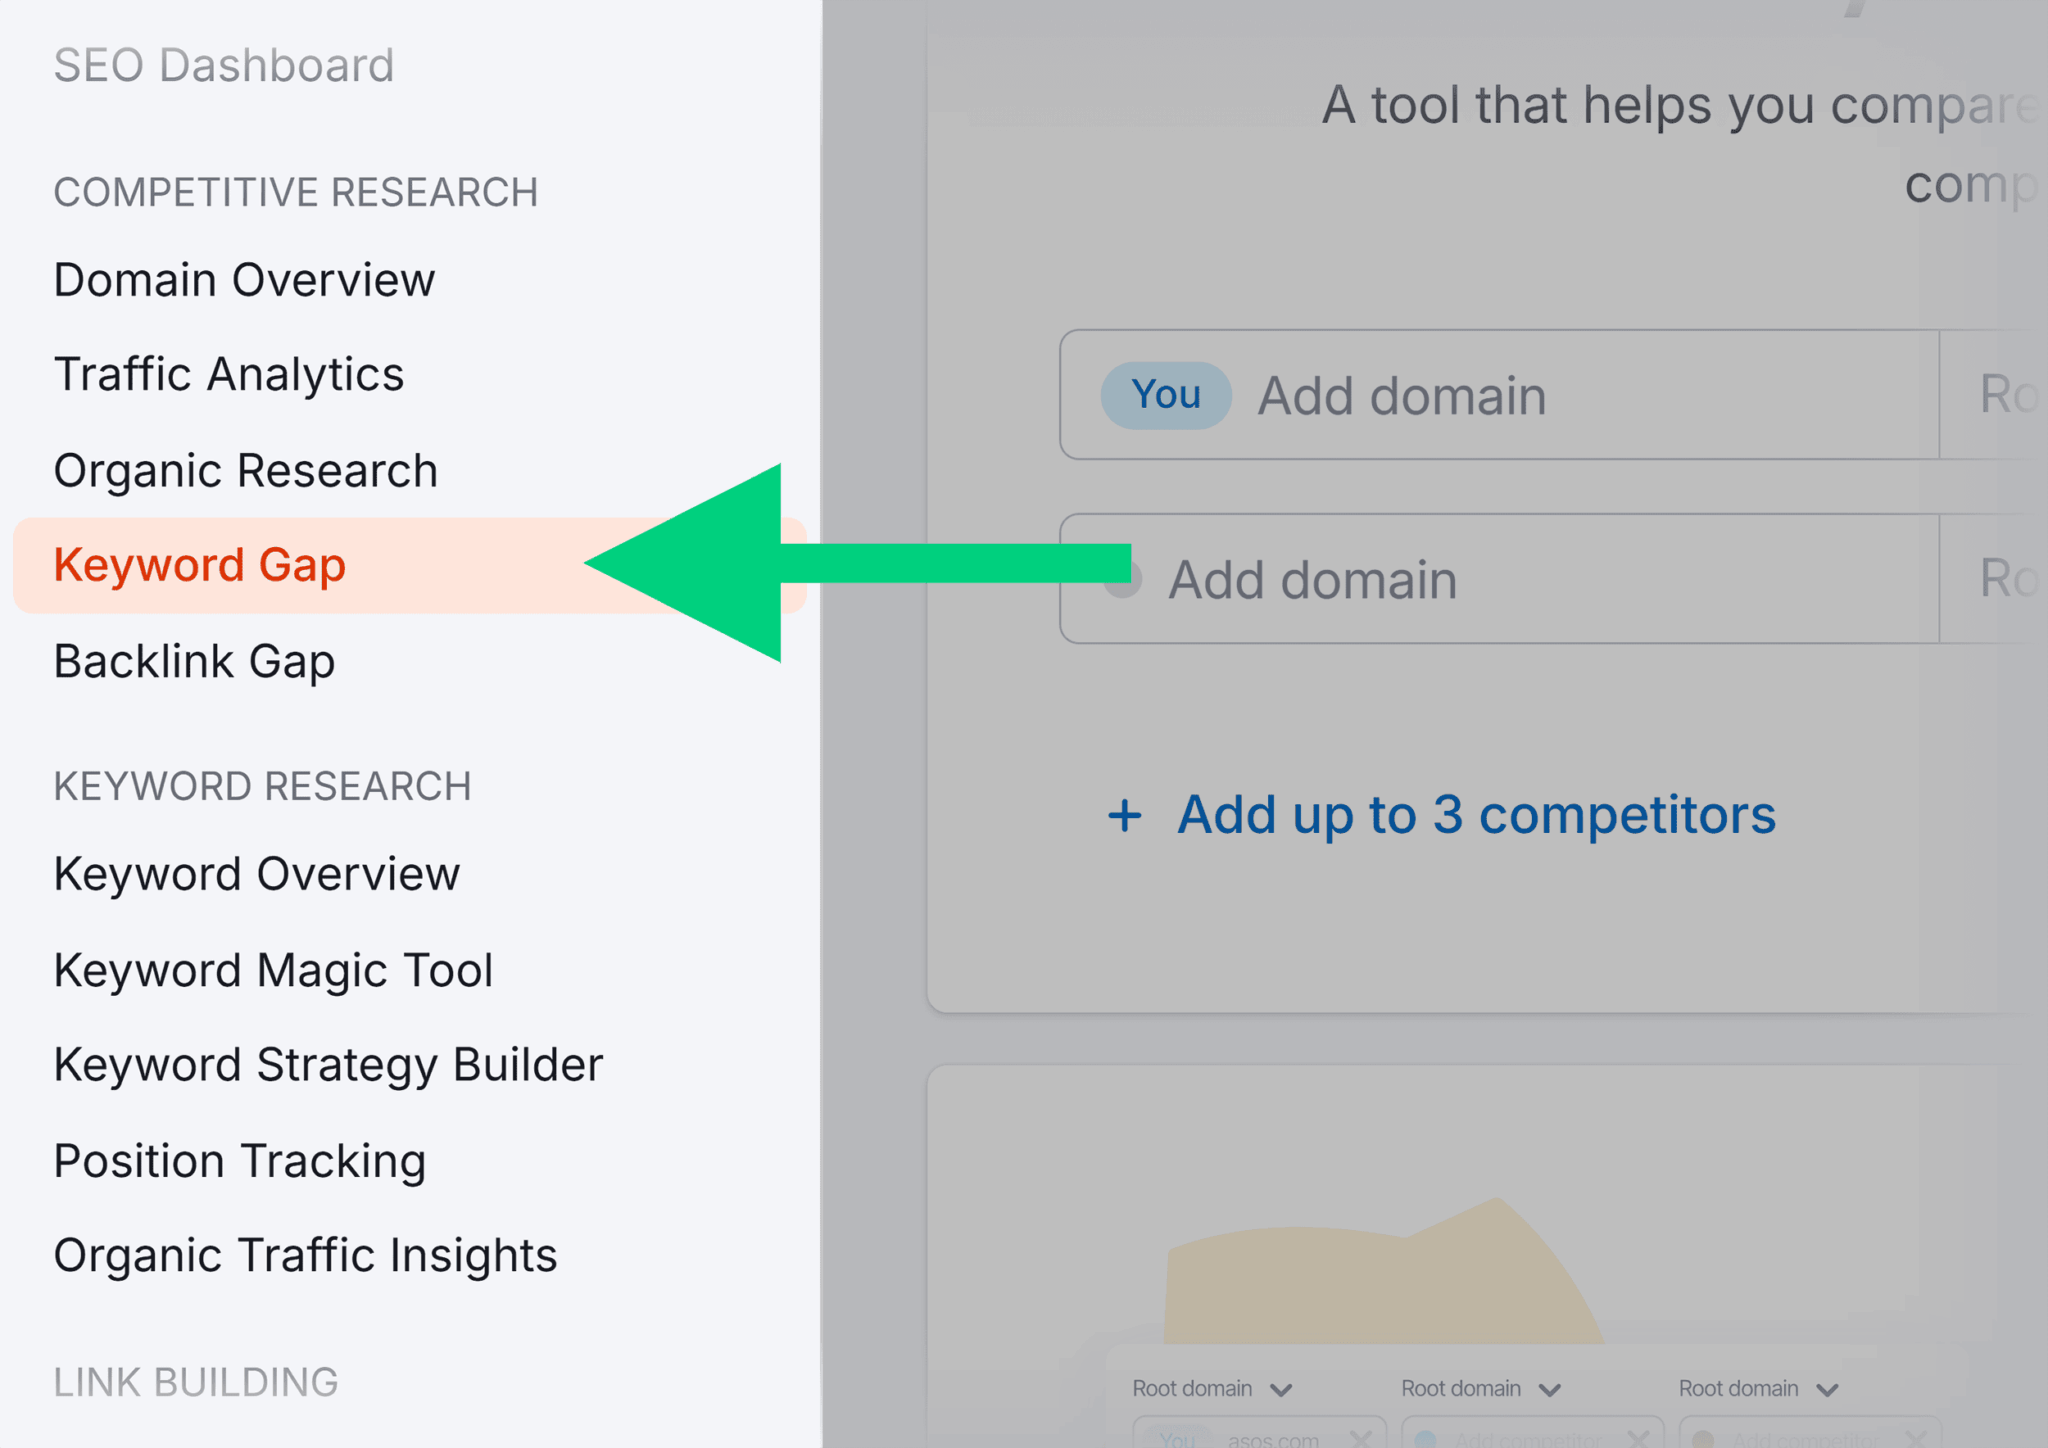The height and width of the screenshot is (1448, 2048).
Task: Click the second Add domain field
Action: (1500, 579)
